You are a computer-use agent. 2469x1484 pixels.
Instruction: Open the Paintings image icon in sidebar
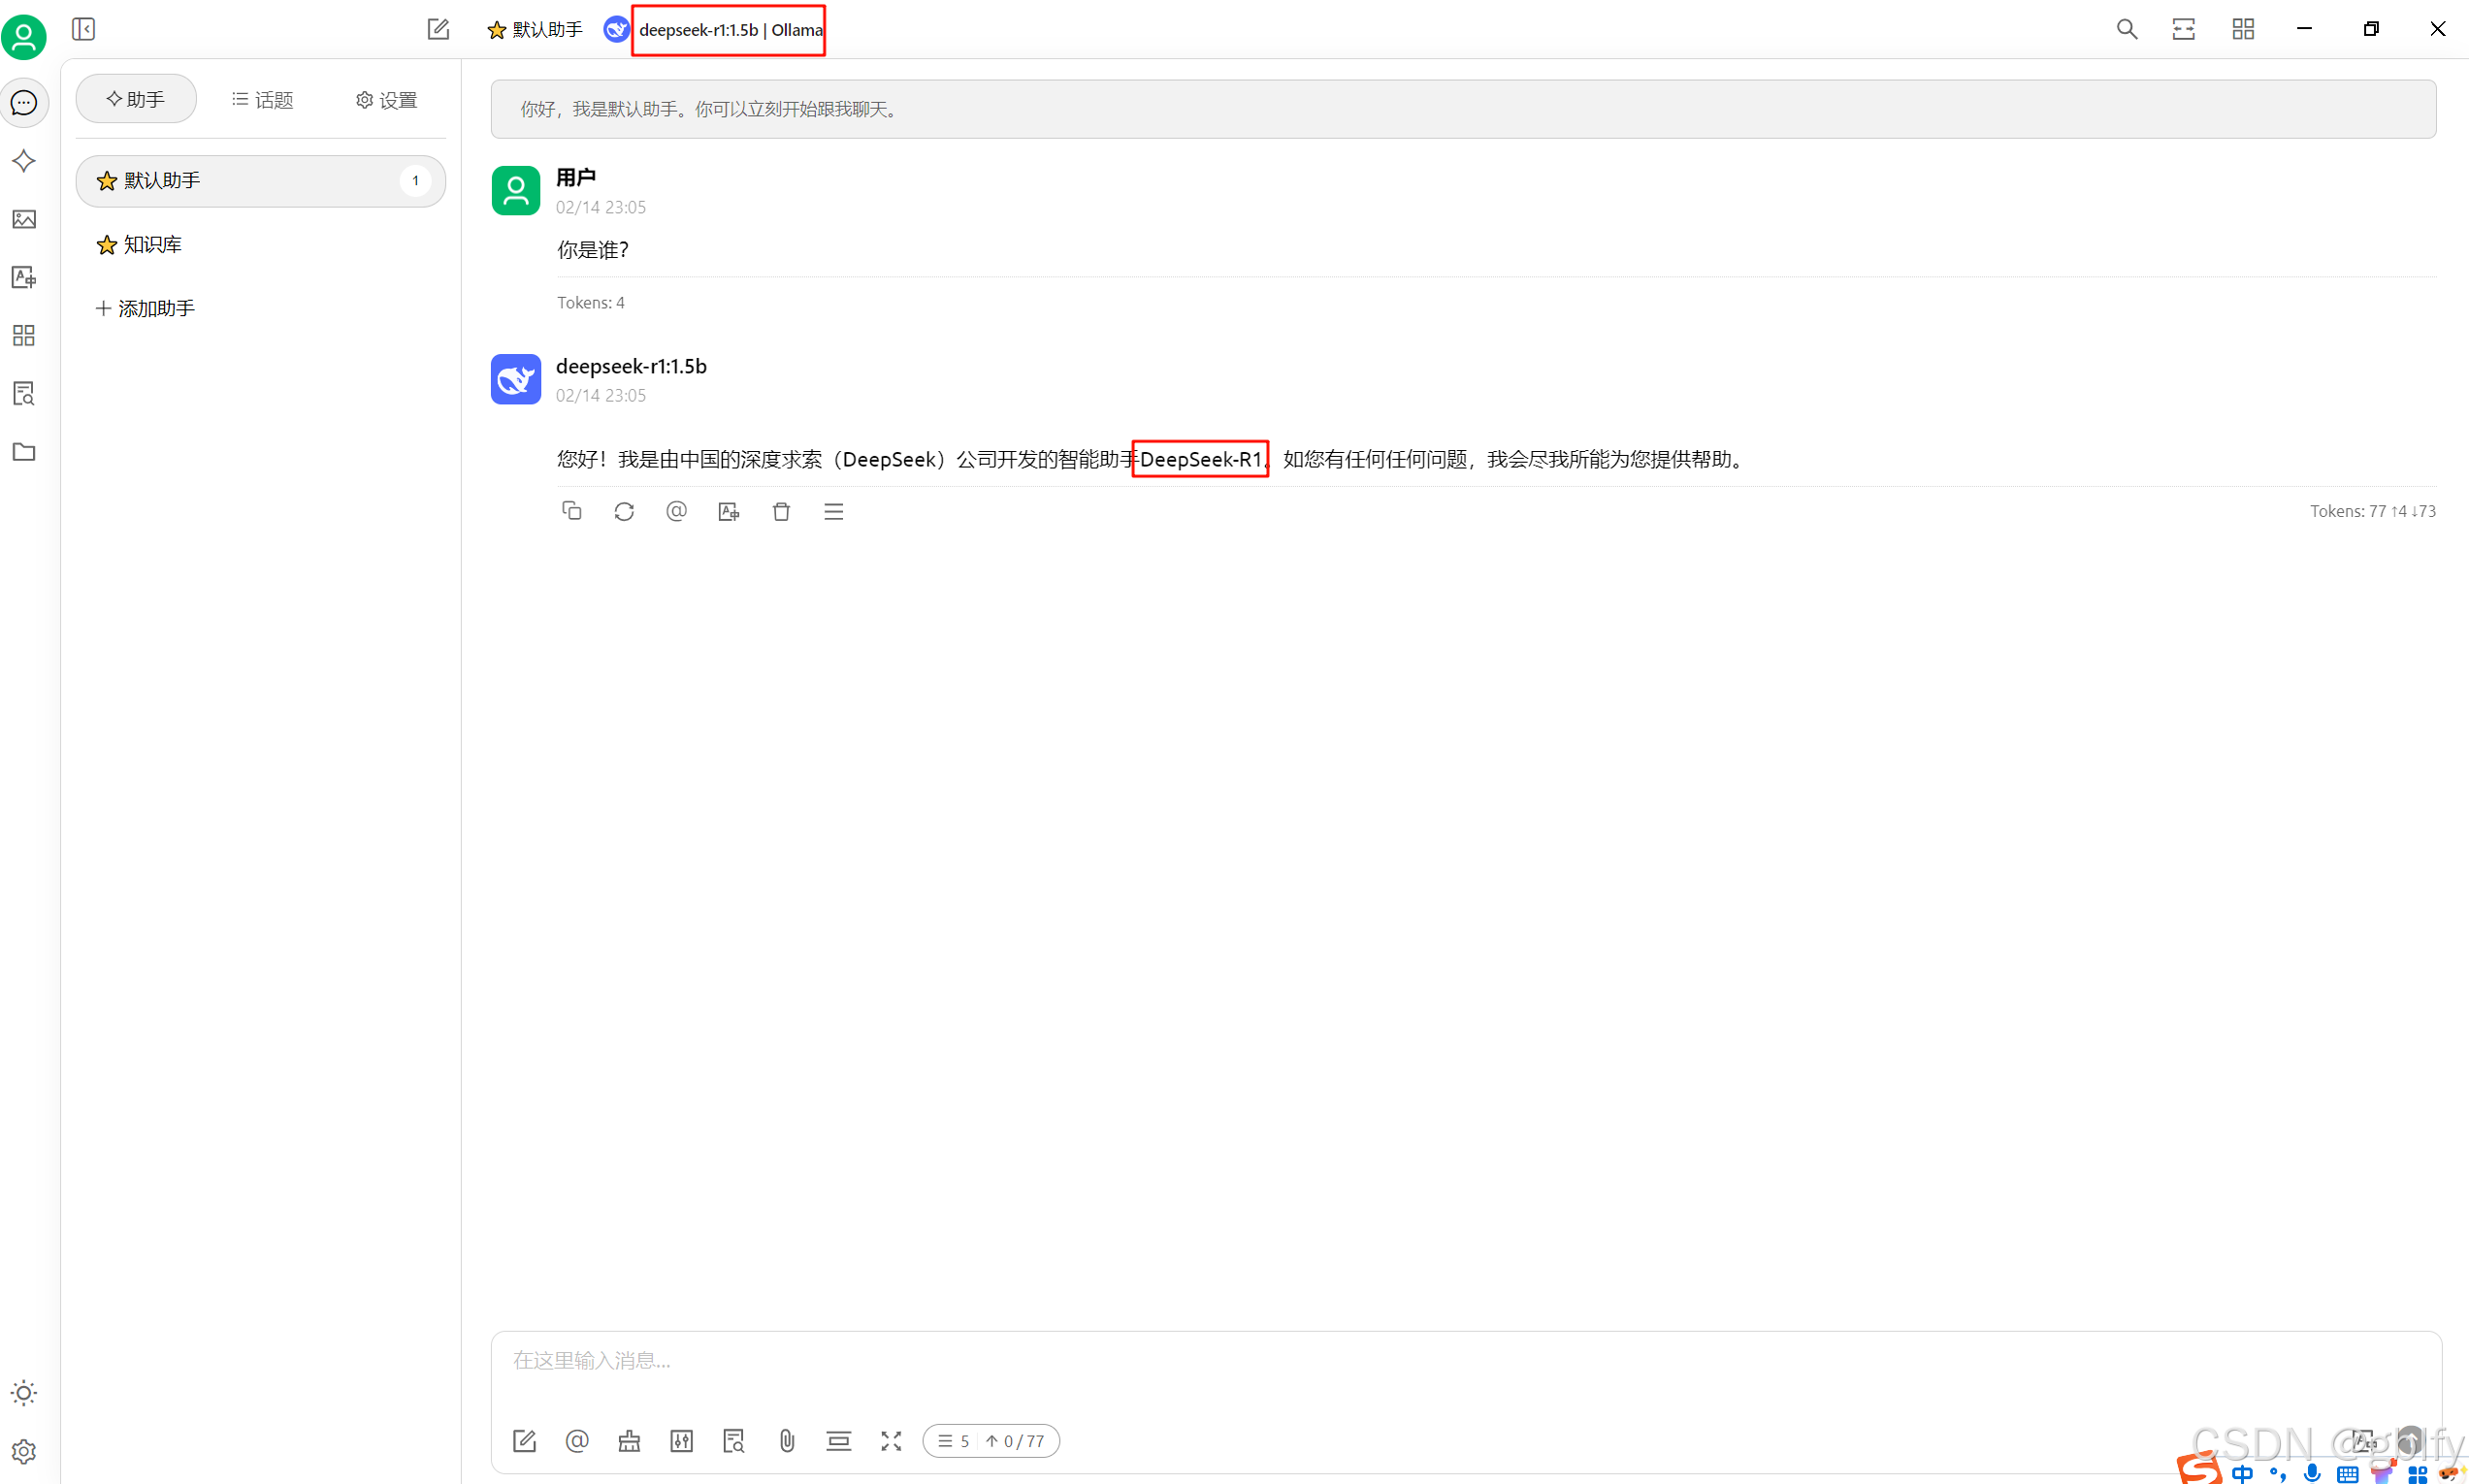point(24,219)
